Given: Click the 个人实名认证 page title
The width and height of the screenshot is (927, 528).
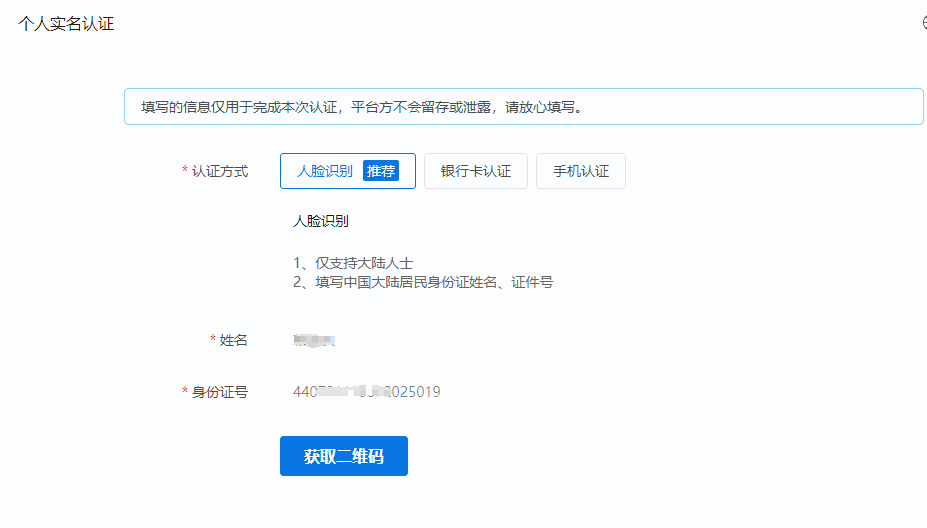Looking at the screenshot, I should pyautogui.click(x=66, y=24).
